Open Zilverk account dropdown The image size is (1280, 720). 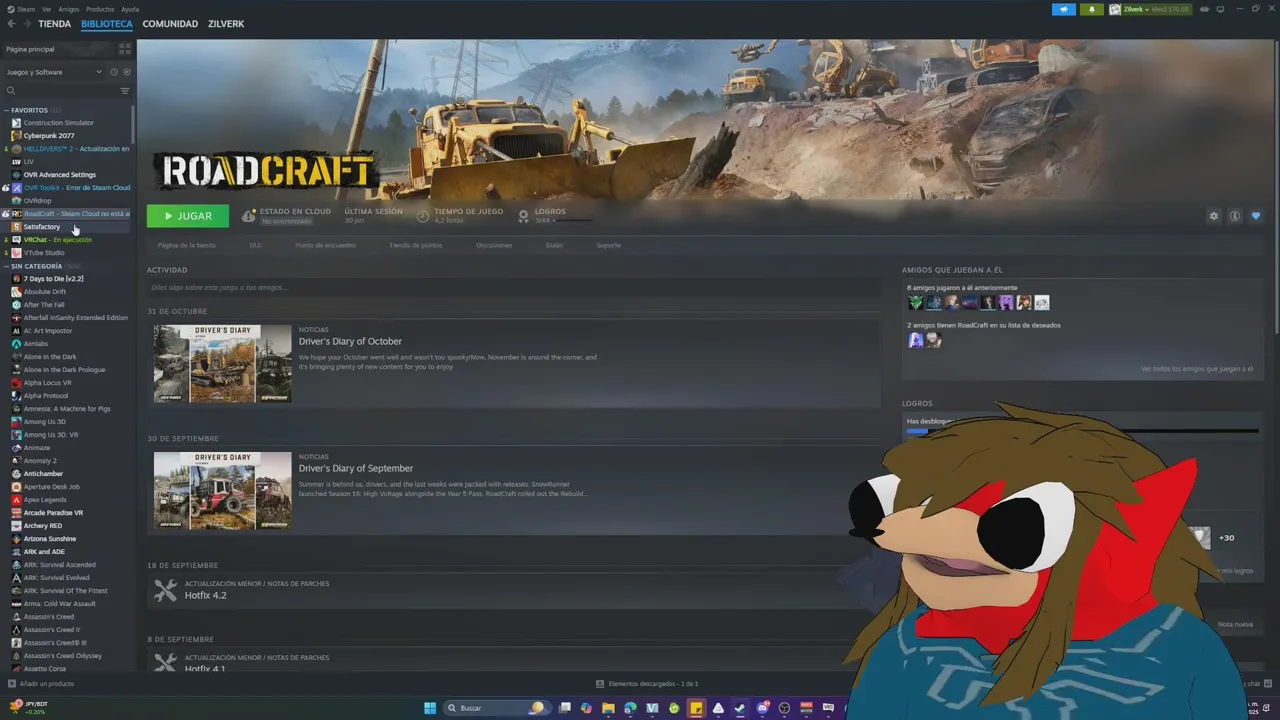click(1150, 9)
